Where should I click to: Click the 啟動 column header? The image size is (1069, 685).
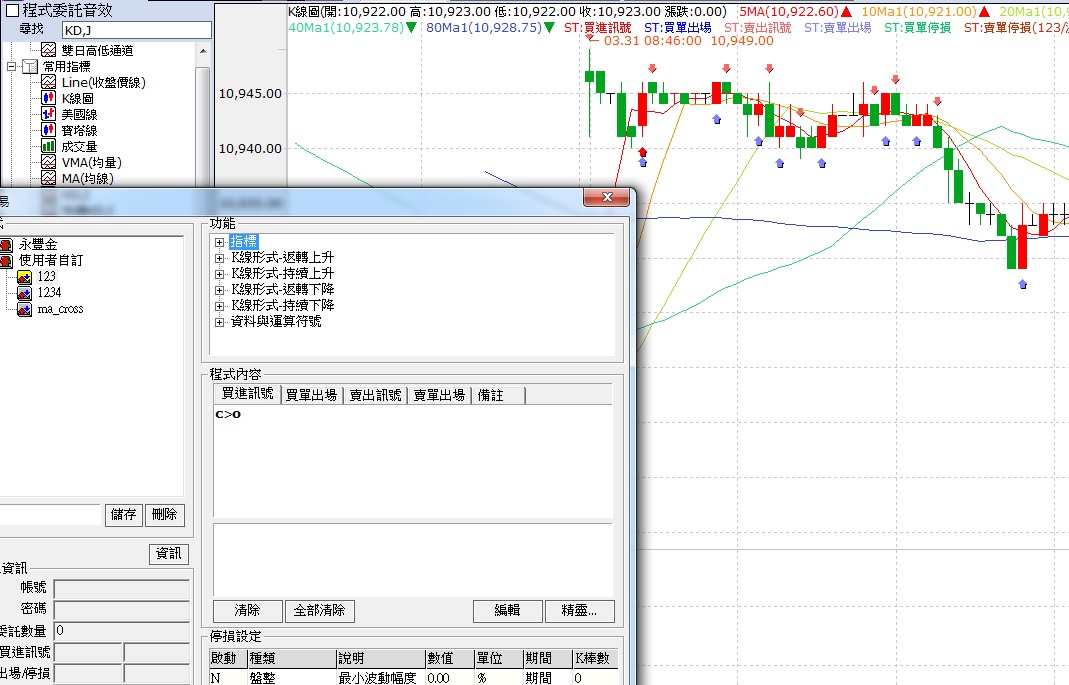(x=228, y=658)
